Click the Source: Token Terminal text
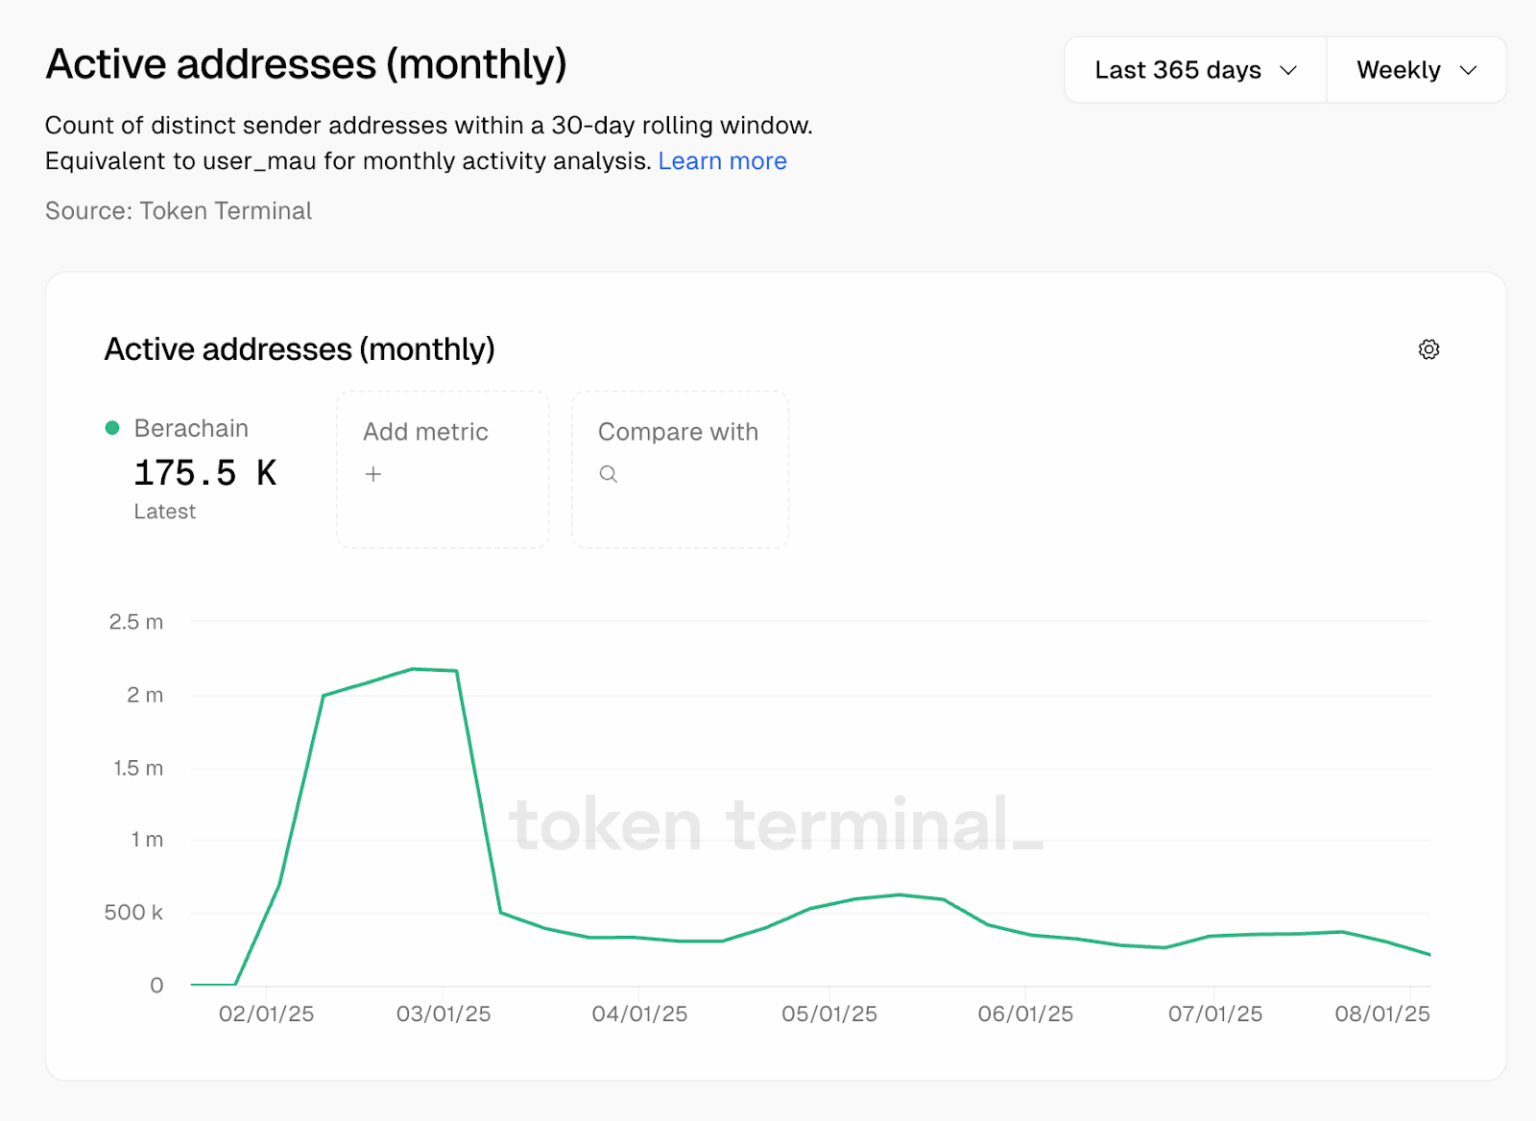Viewport: 1536px width, 1121px height. pos(178,210)
